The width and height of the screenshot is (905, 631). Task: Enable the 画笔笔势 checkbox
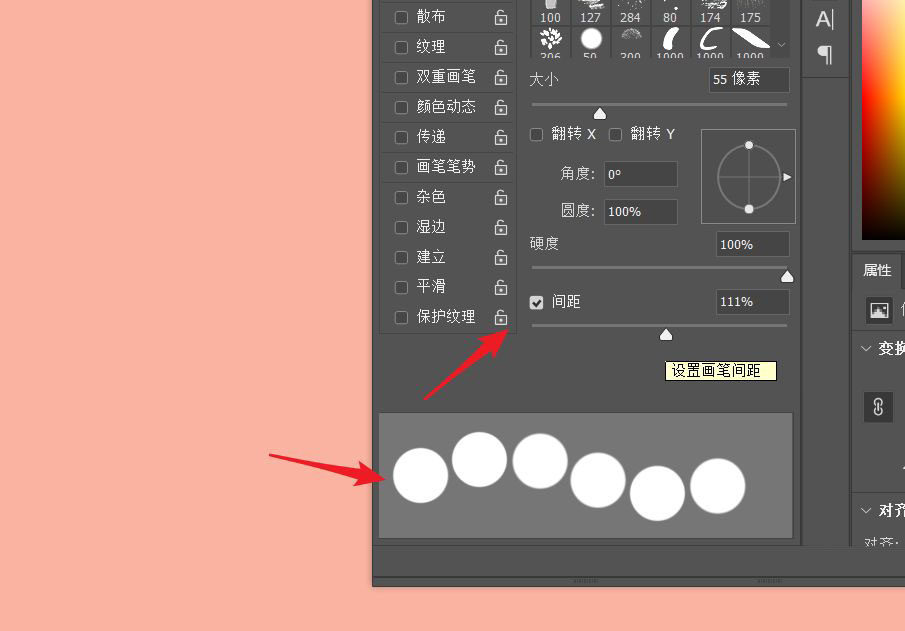click(401, 167)
